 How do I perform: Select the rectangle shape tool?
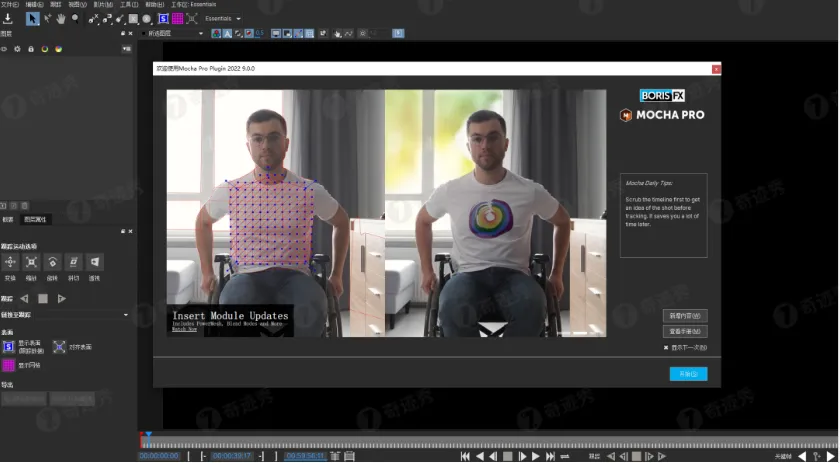[133, 19]
